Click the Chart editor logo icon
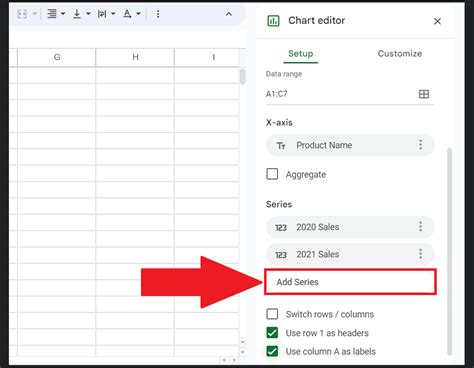474x368 pixels. coord(274,21)
